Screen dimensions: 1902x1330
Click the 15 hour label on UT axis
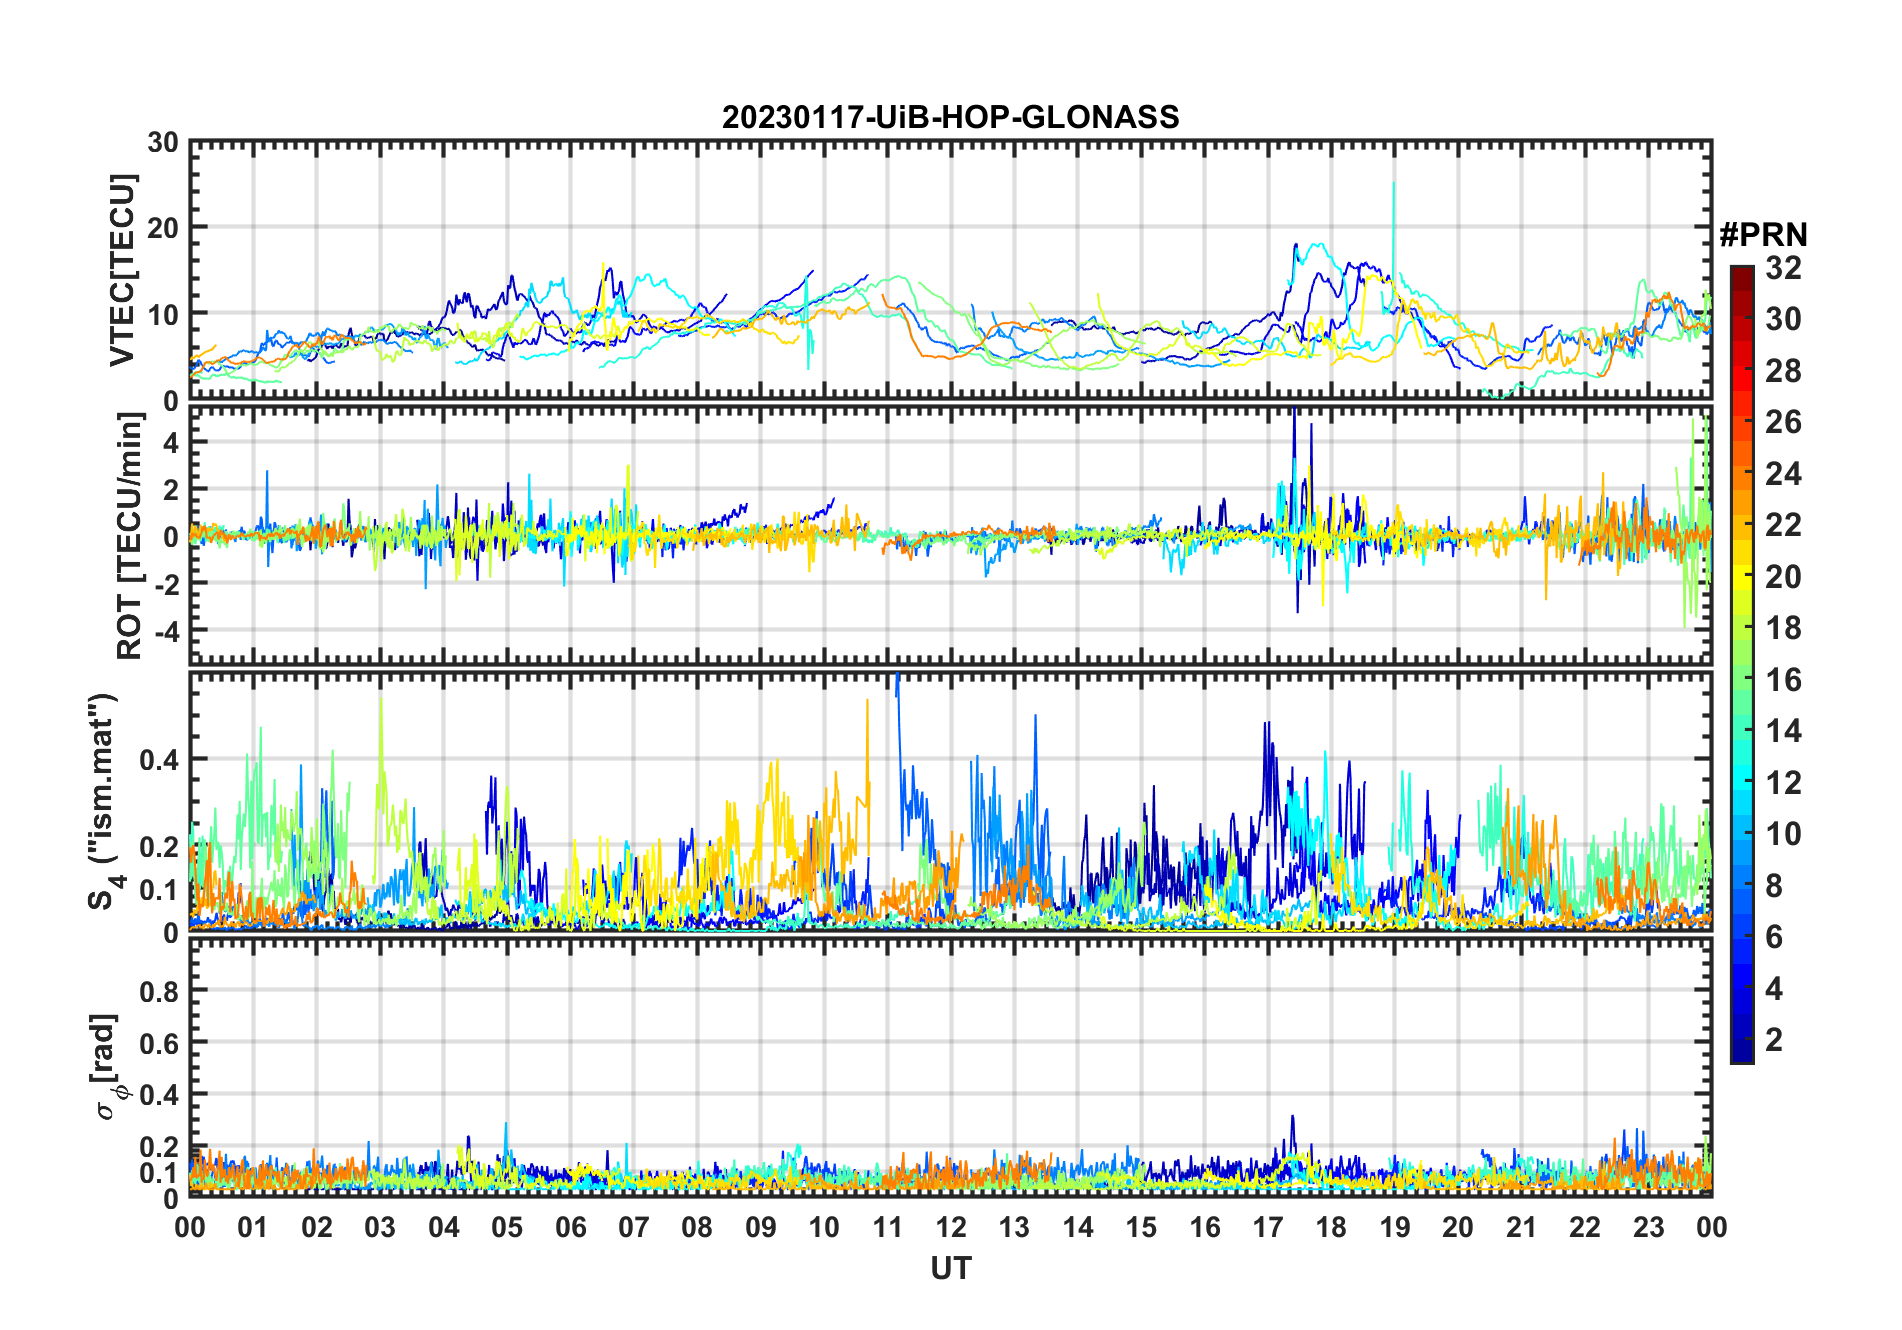coord(1141,1227)
